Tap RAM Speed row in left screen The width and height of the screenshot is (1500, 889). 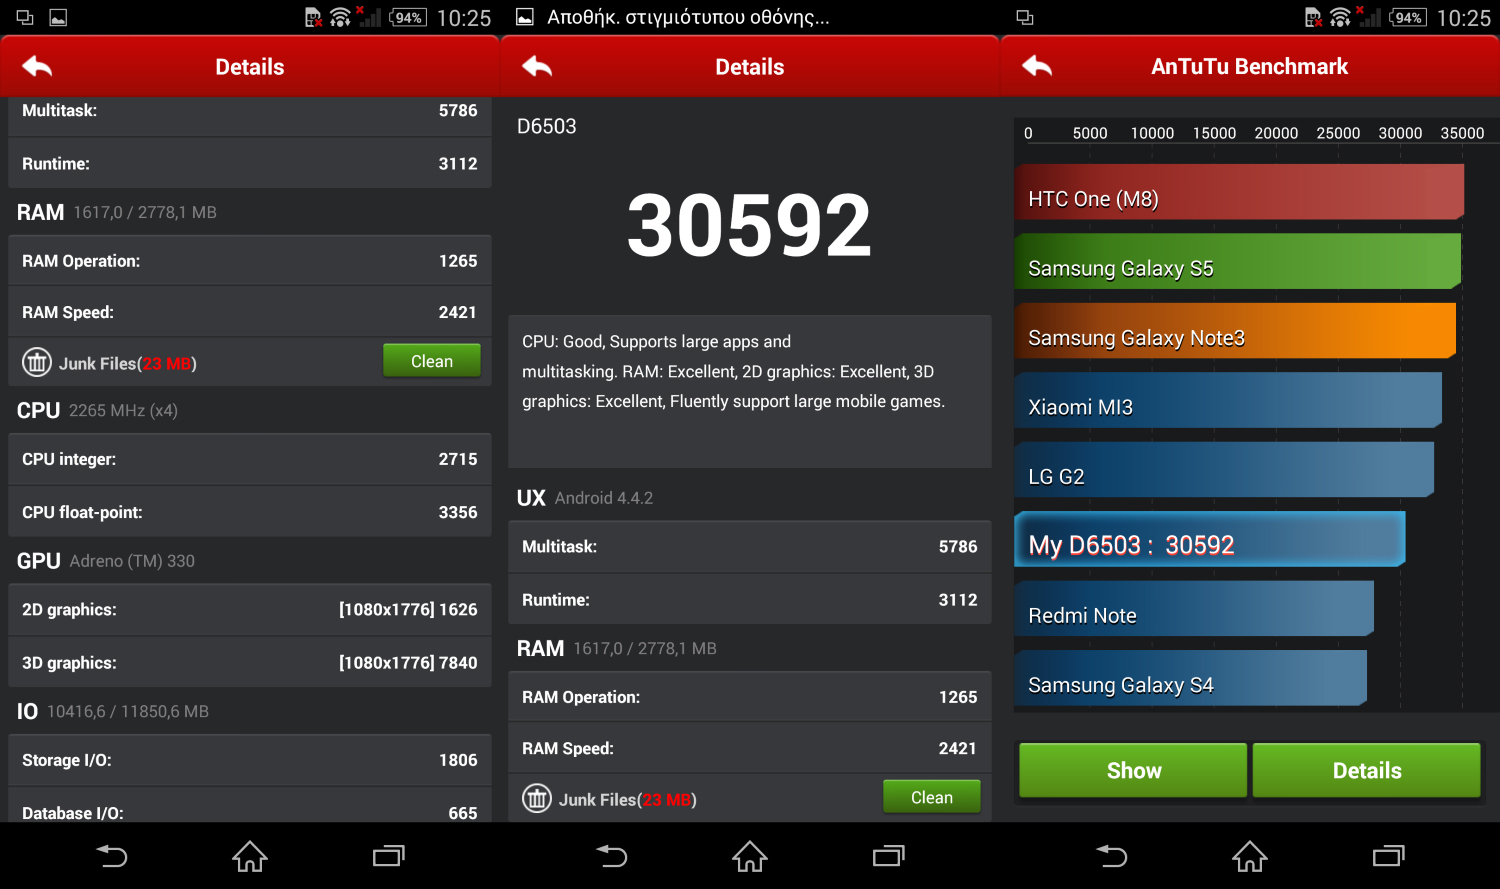click(x=250, y=312)
